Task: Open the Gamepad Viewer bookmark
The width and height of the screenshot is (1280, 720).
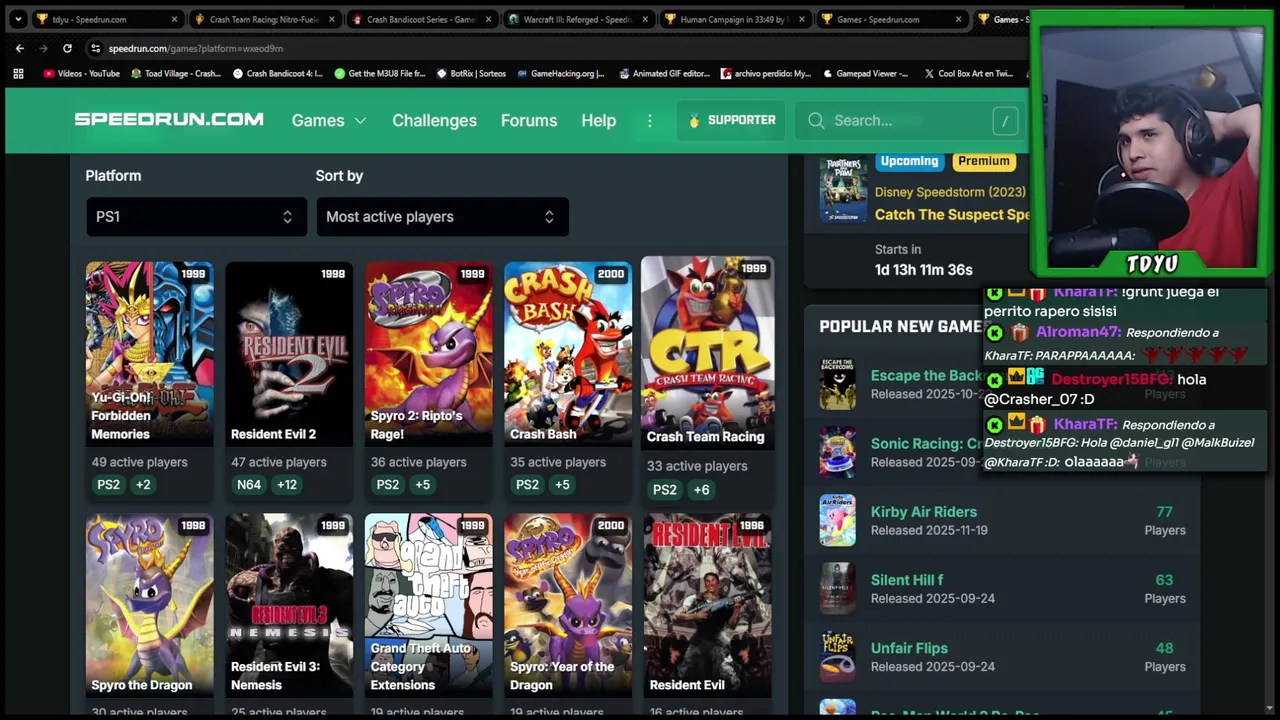Action: click(865, 73)
